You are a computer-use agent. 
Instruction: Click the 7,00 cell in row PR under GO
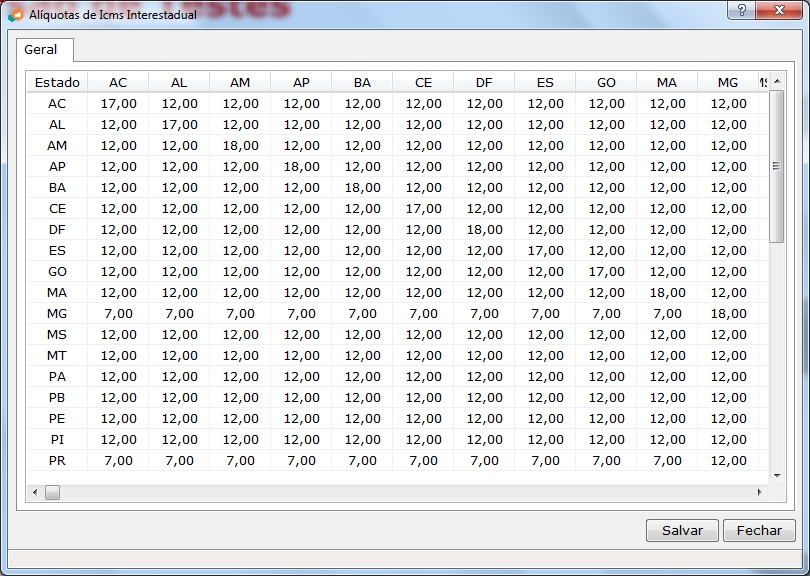pyautogui.click(x=606, y=460)
